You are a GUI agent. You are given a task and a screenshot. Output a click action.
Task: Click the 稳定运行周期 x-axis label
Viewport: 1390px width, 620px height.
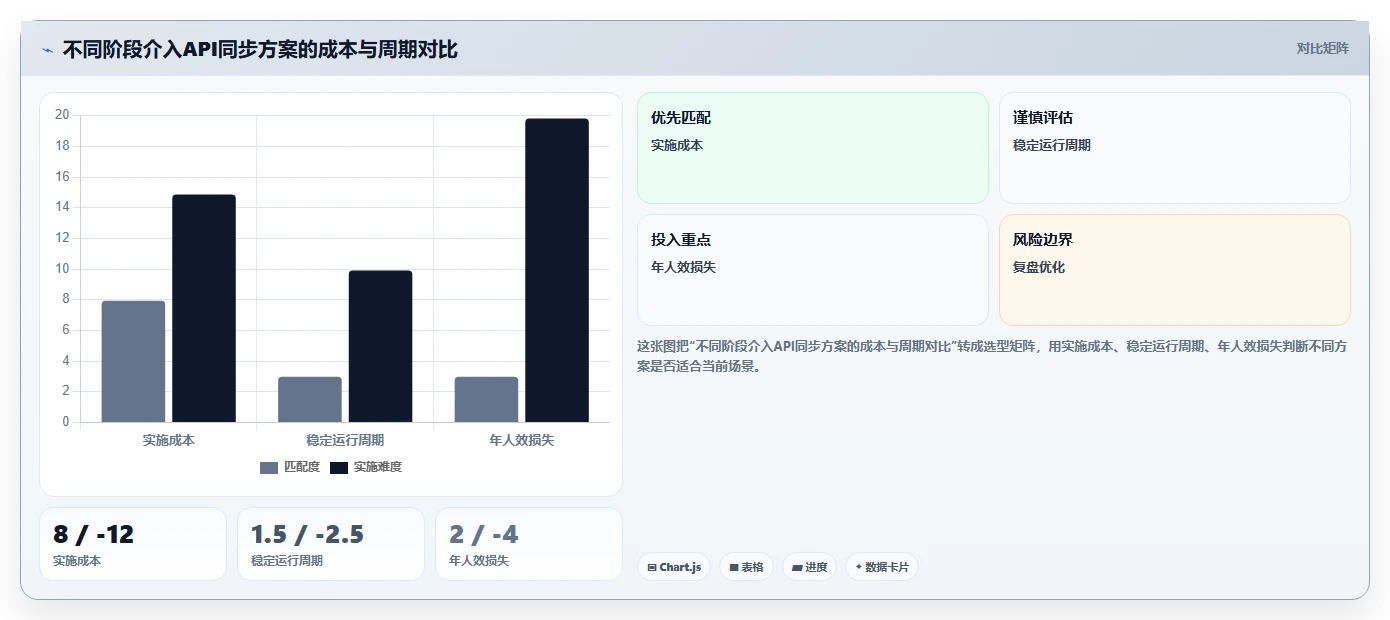(x=345, y=440)
